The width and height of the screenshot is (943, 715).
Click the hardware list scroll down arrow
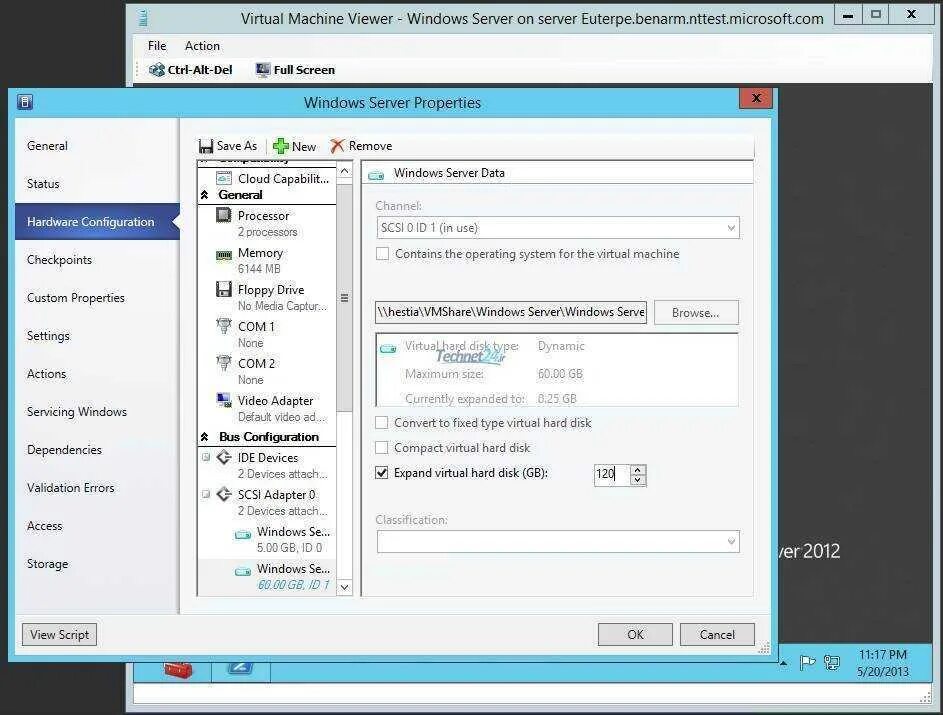click(344, 587)
